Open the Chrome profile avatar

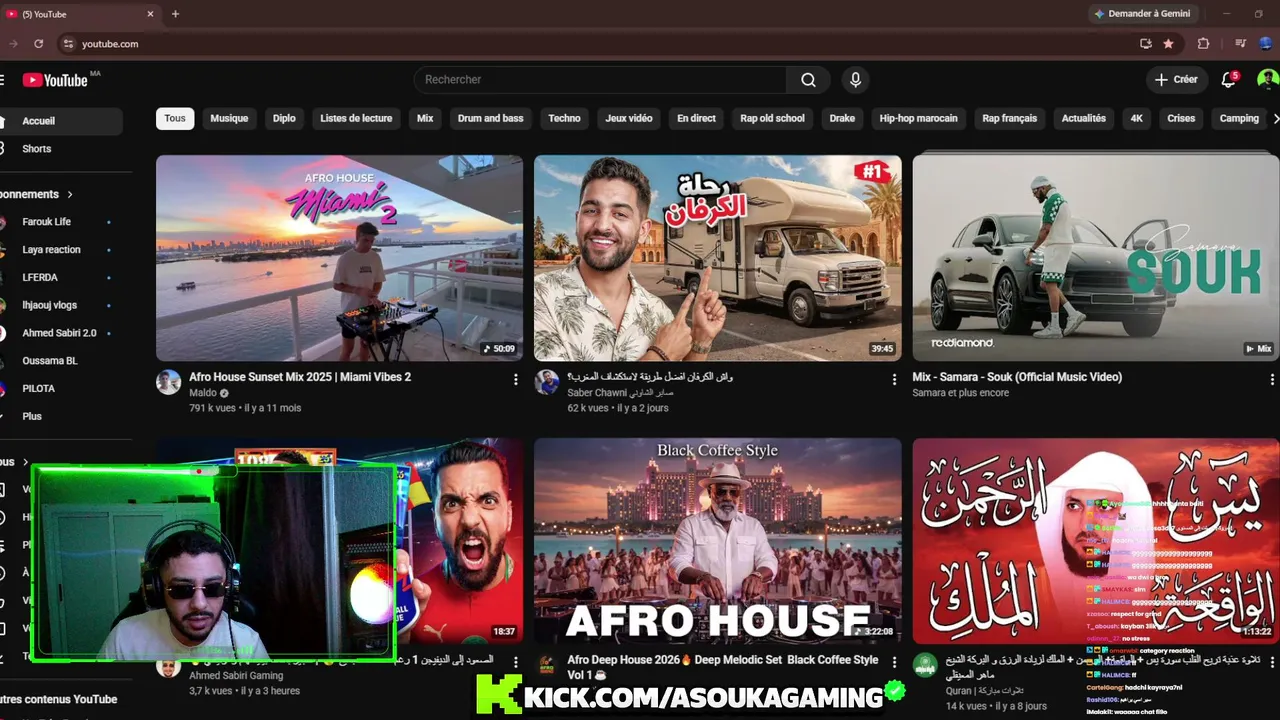pos(1266,44)
